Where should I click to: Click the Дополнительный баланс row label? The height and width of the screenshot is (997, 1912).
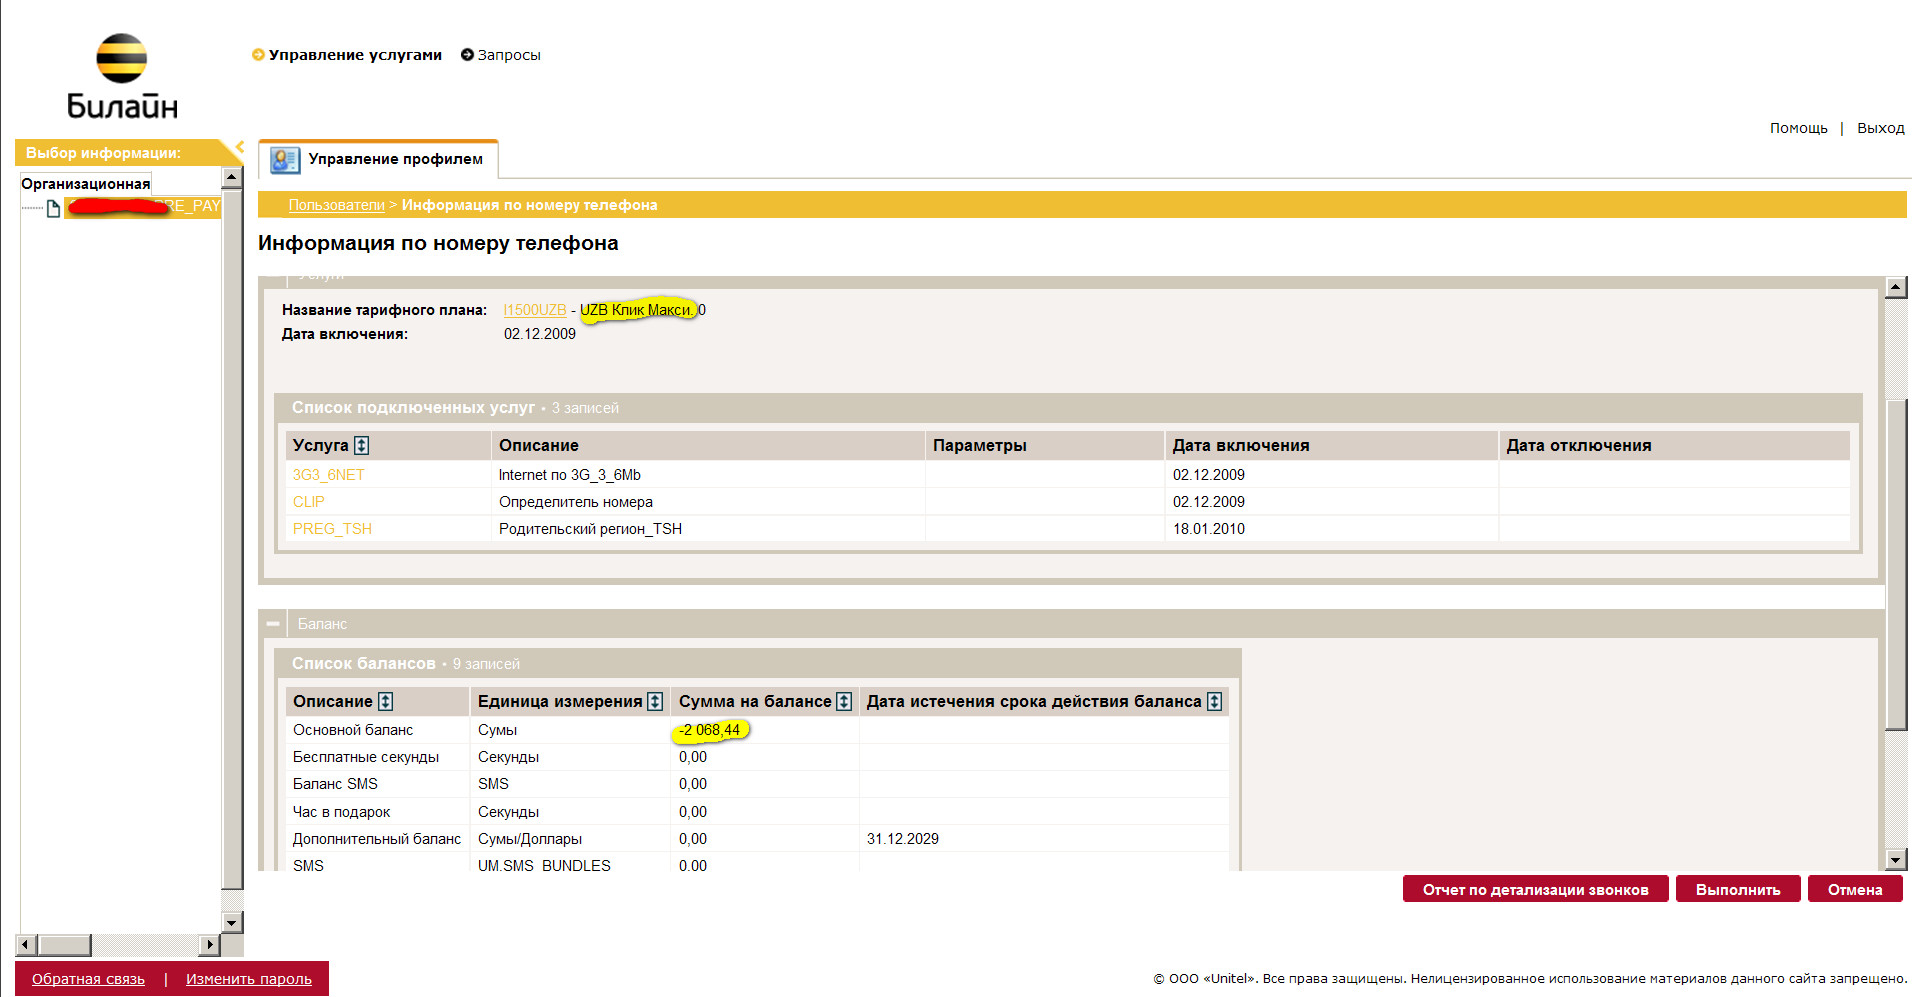click(377, 839)
